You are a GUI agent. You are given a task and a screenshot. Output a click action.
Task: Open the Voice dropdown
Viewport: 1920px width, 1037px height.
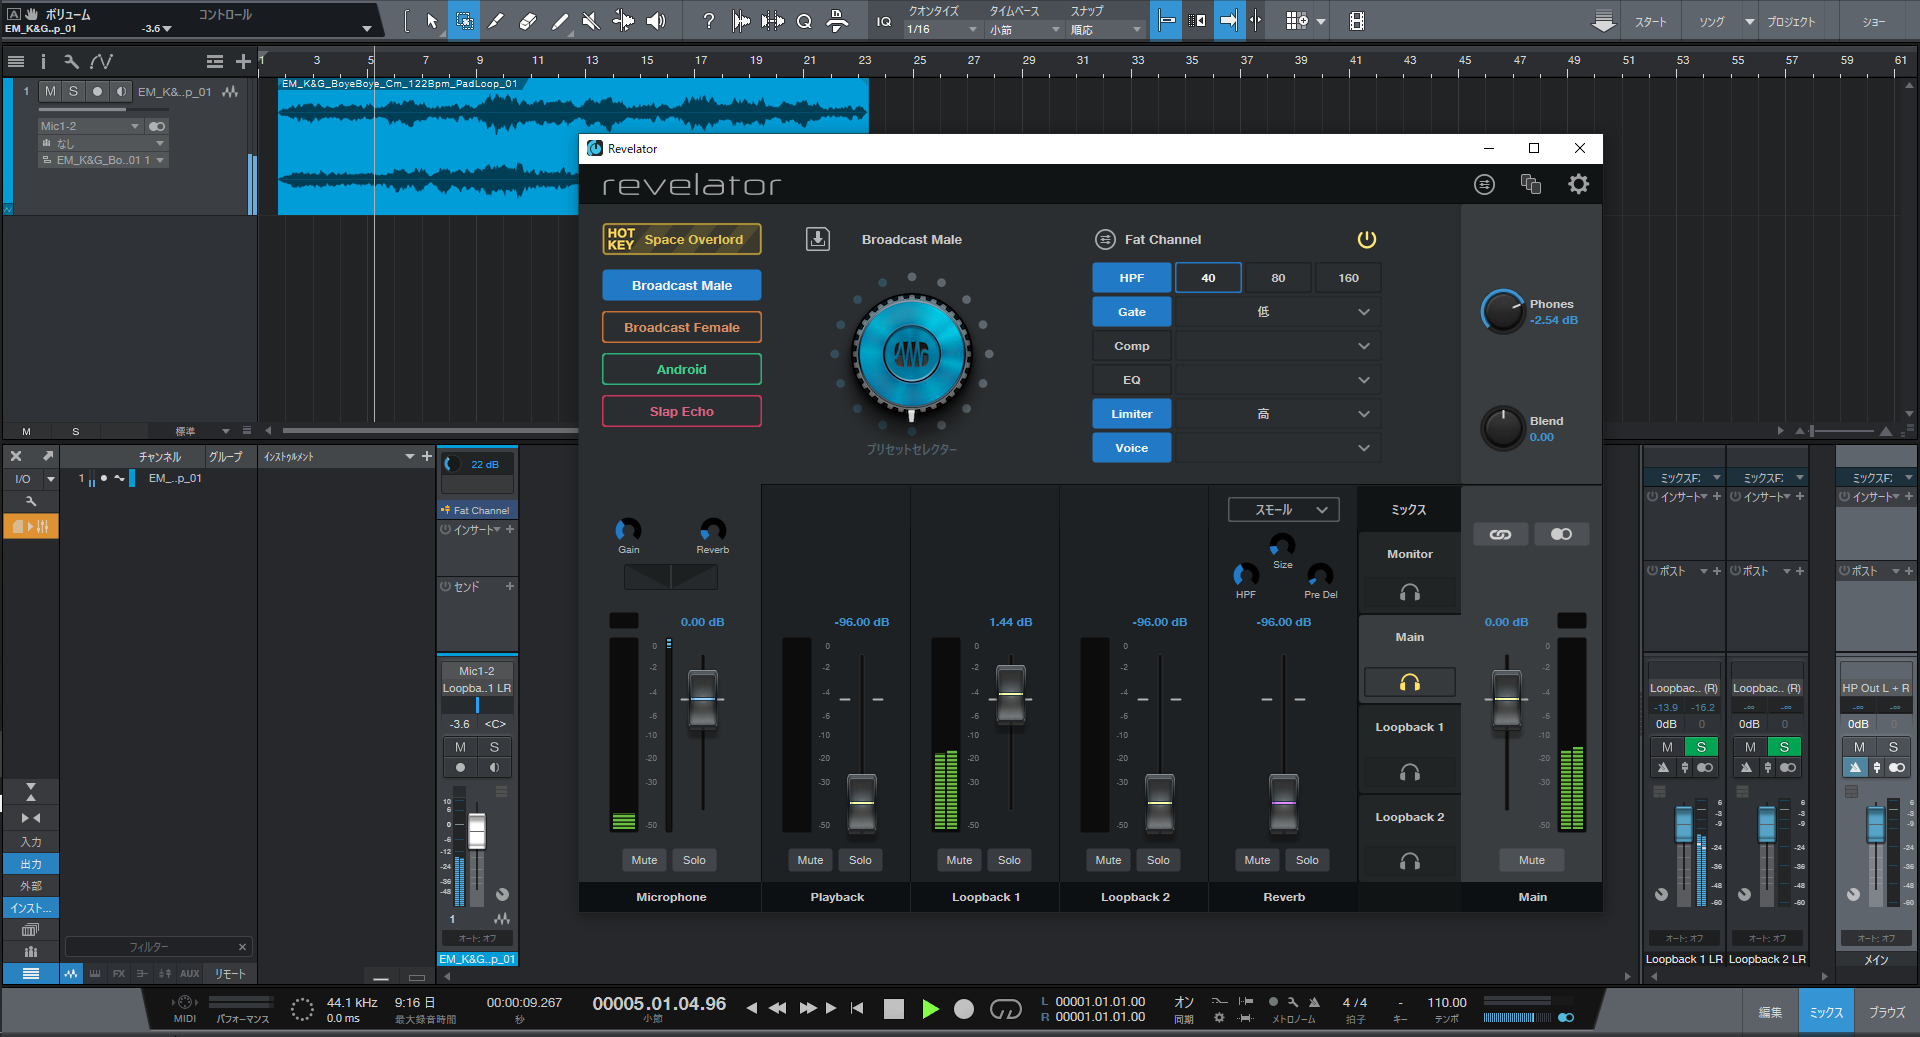coord(1278,448)
